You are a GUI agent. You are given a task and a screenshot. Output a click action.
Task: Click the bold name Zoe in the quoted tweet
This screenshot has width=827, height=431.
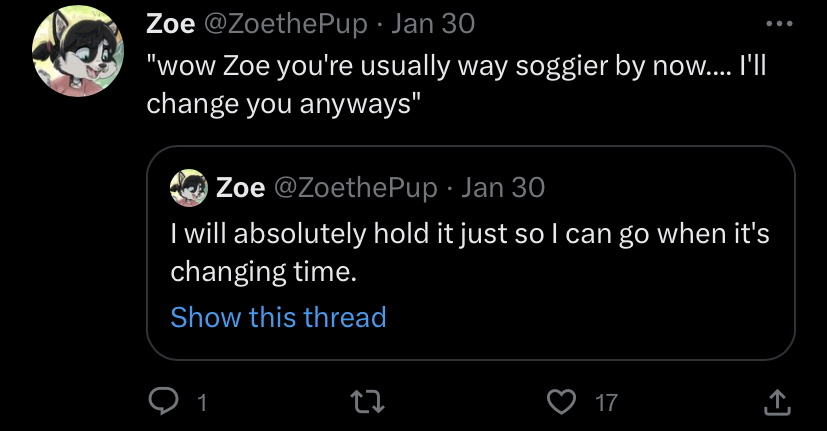[240, 187]
